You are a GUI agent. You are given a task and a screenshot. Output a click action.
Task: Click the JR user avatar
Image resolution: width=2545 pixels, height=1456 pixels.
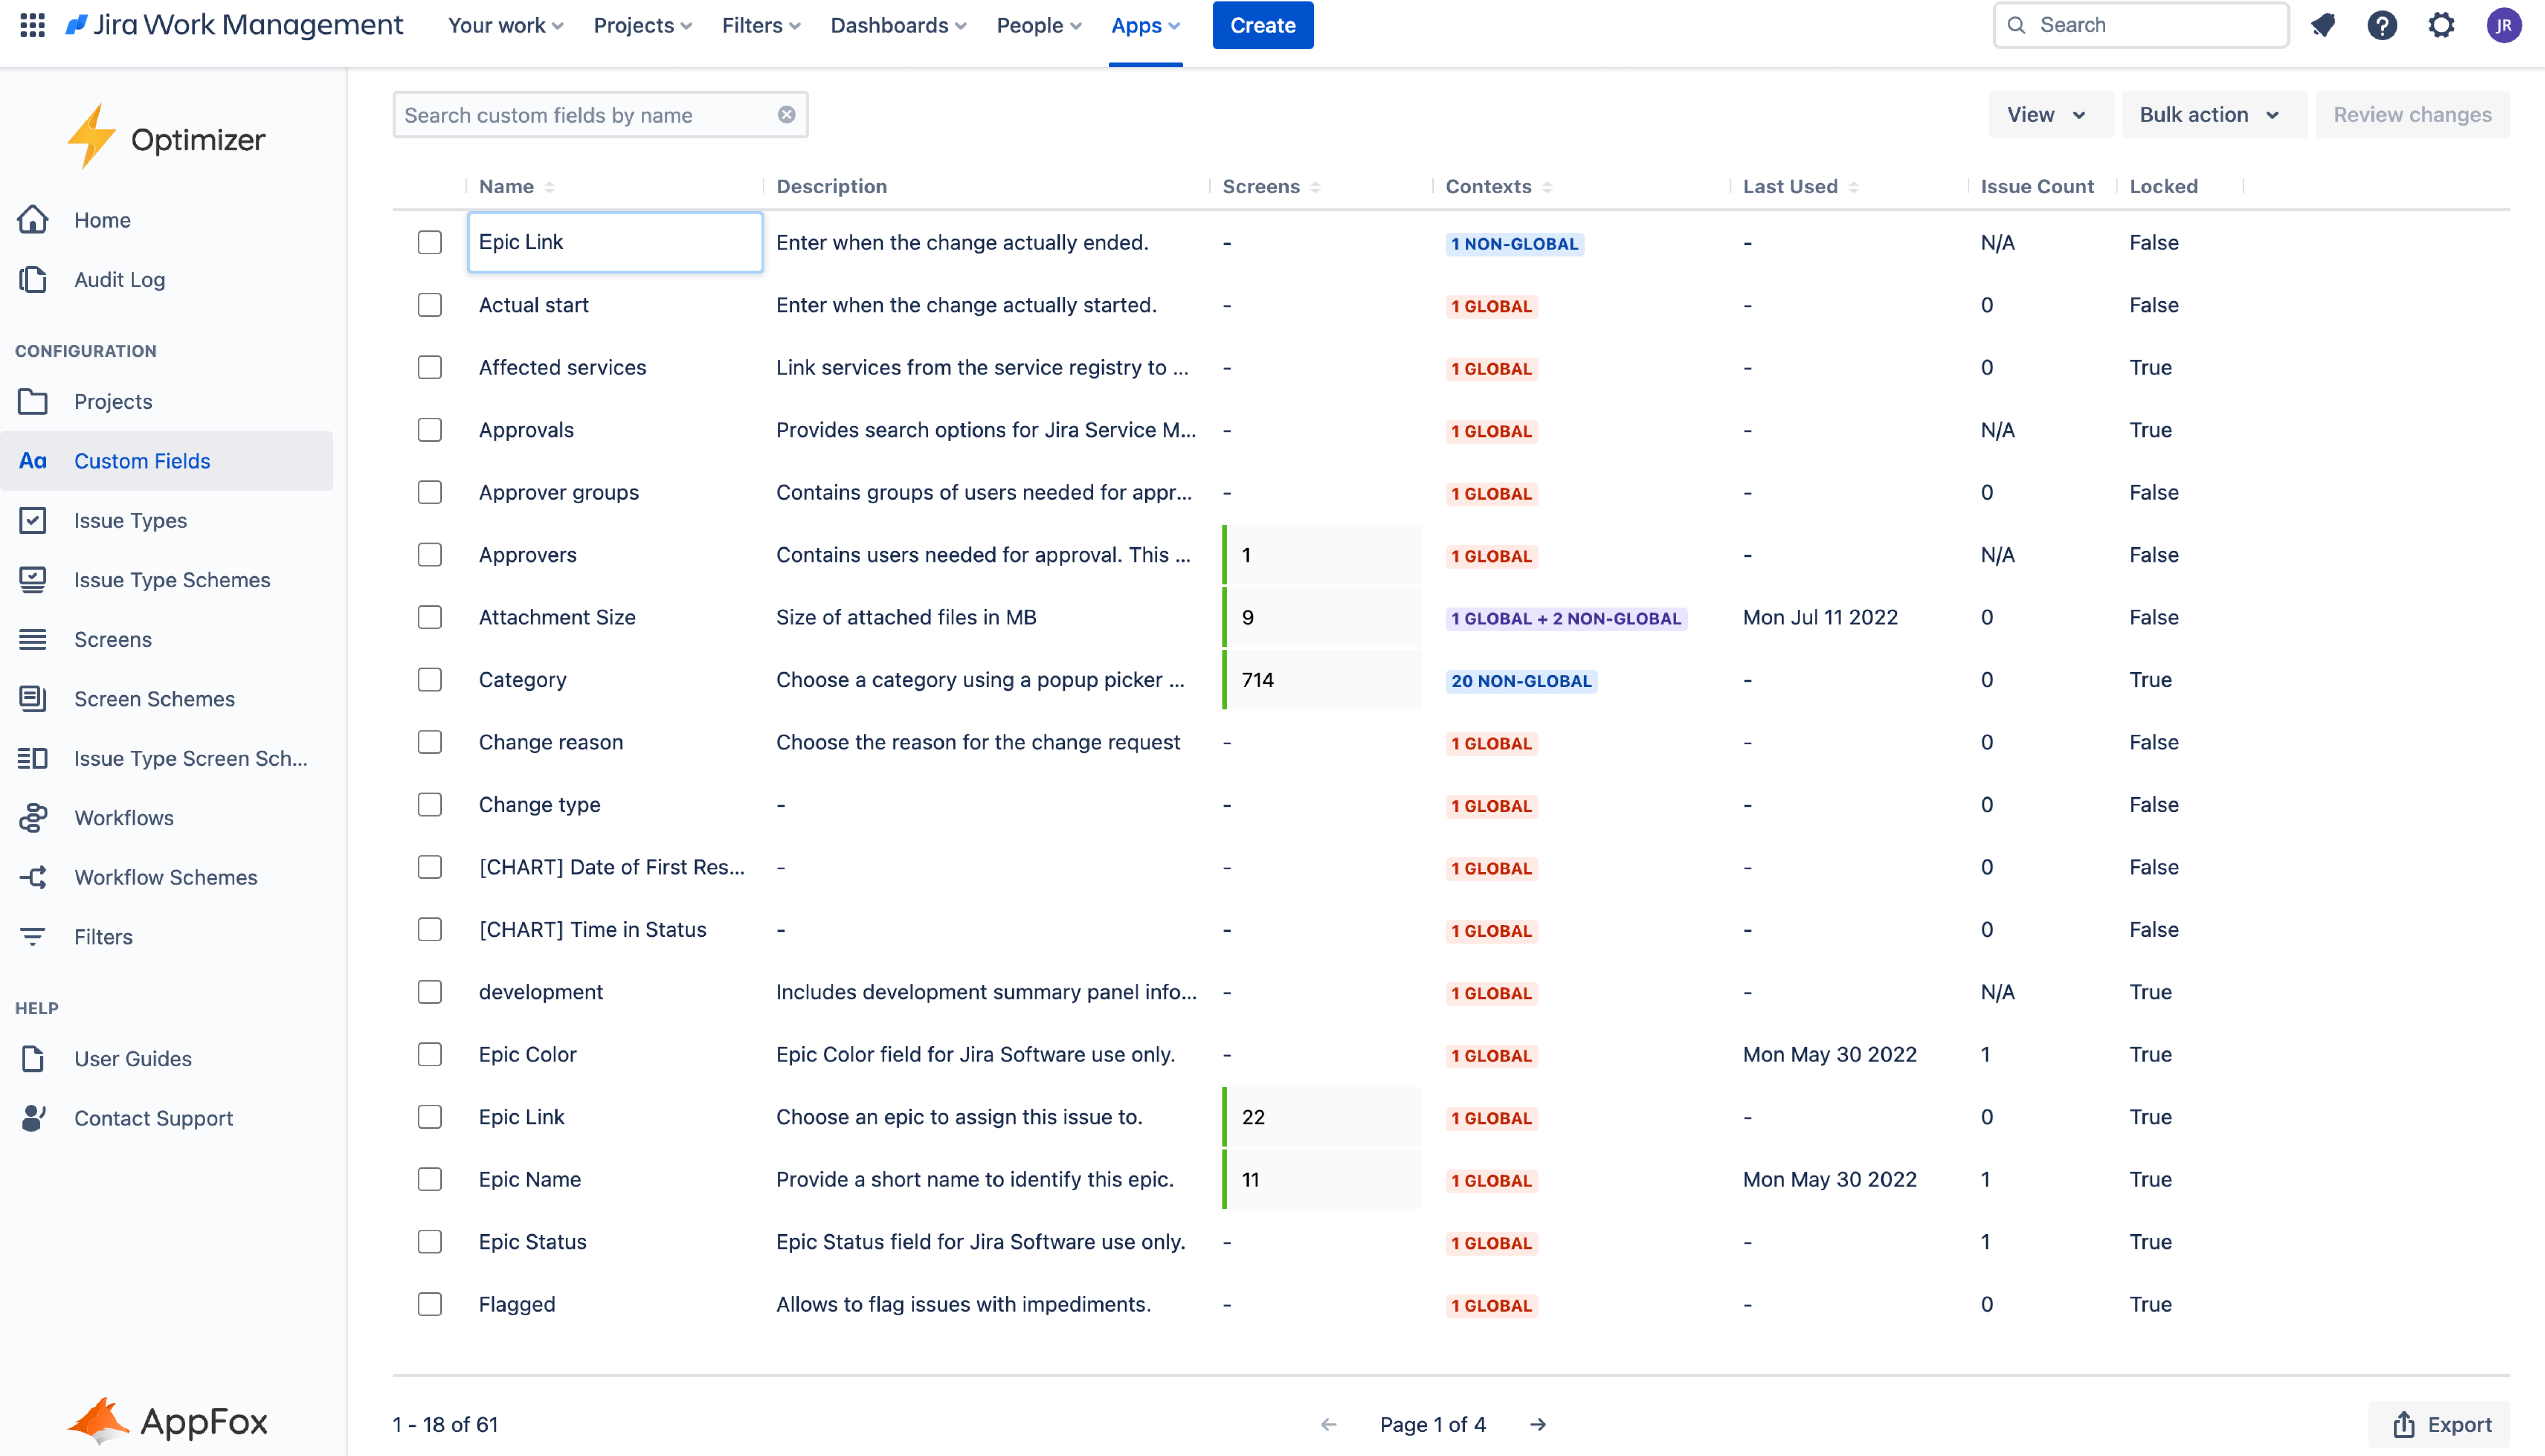coord(2503,25)
